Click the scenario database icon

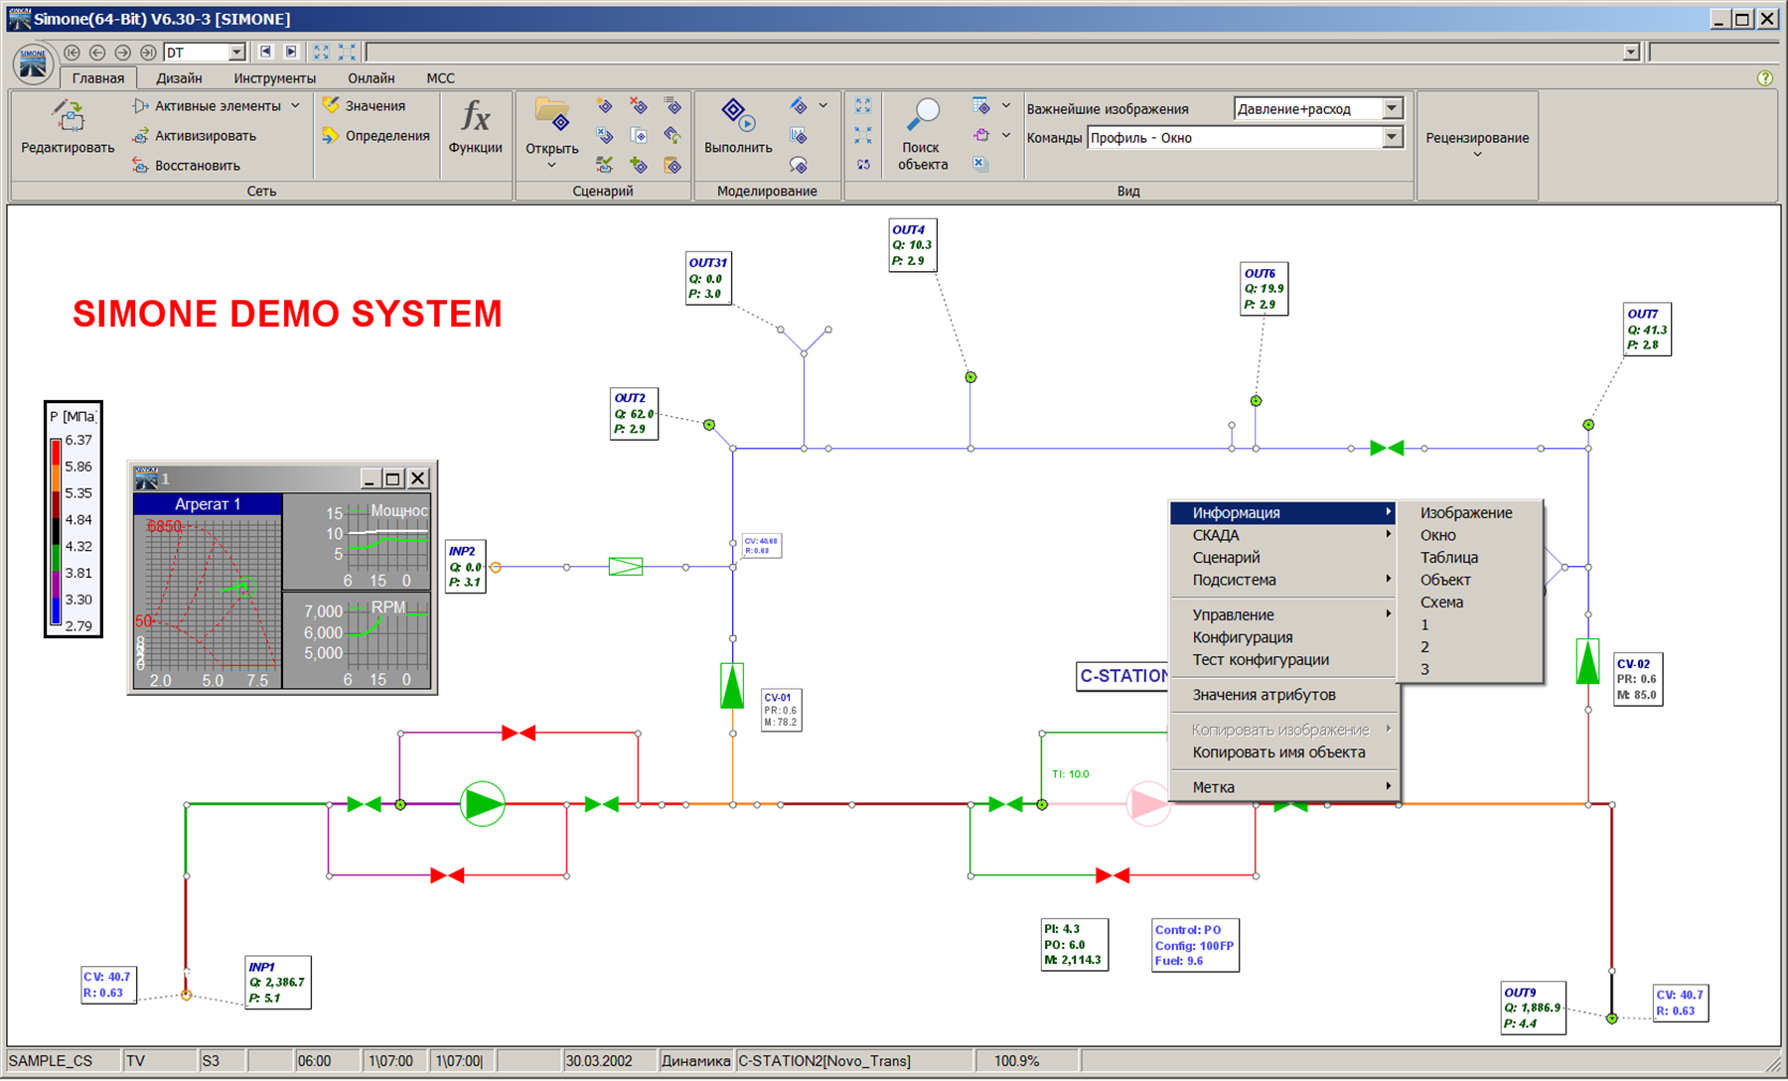[x=673, y=165]
